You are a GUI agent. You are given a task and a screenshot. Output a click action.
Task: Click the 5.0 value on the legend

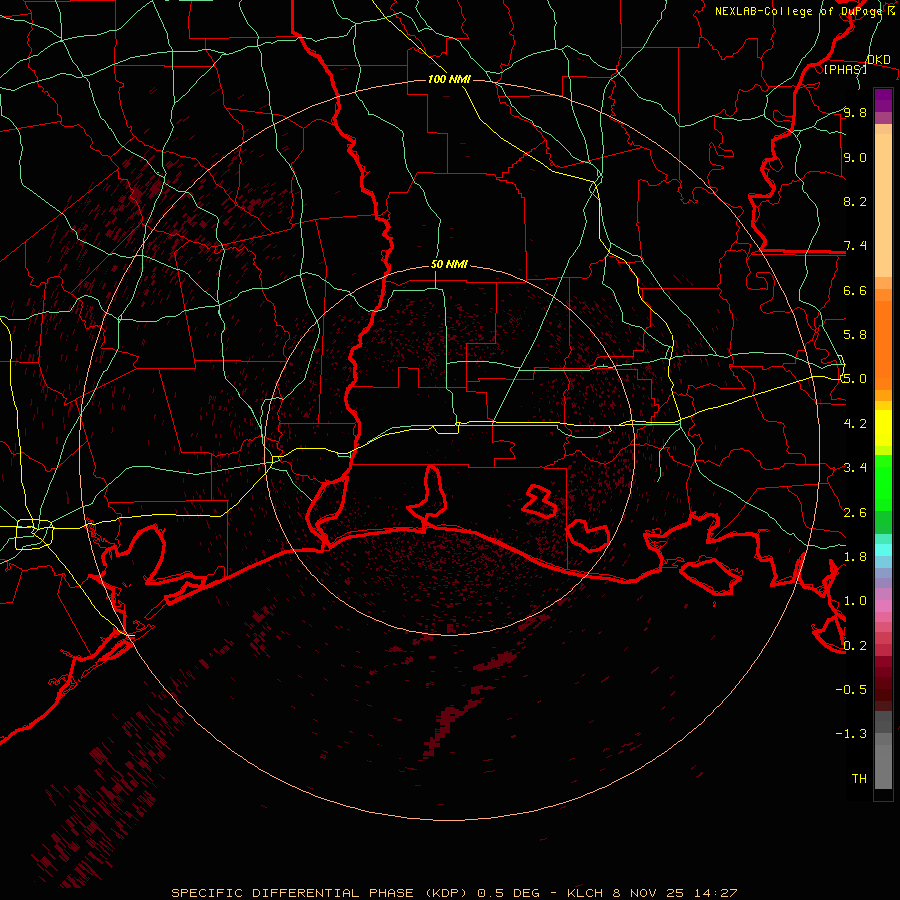click(855, 379)
